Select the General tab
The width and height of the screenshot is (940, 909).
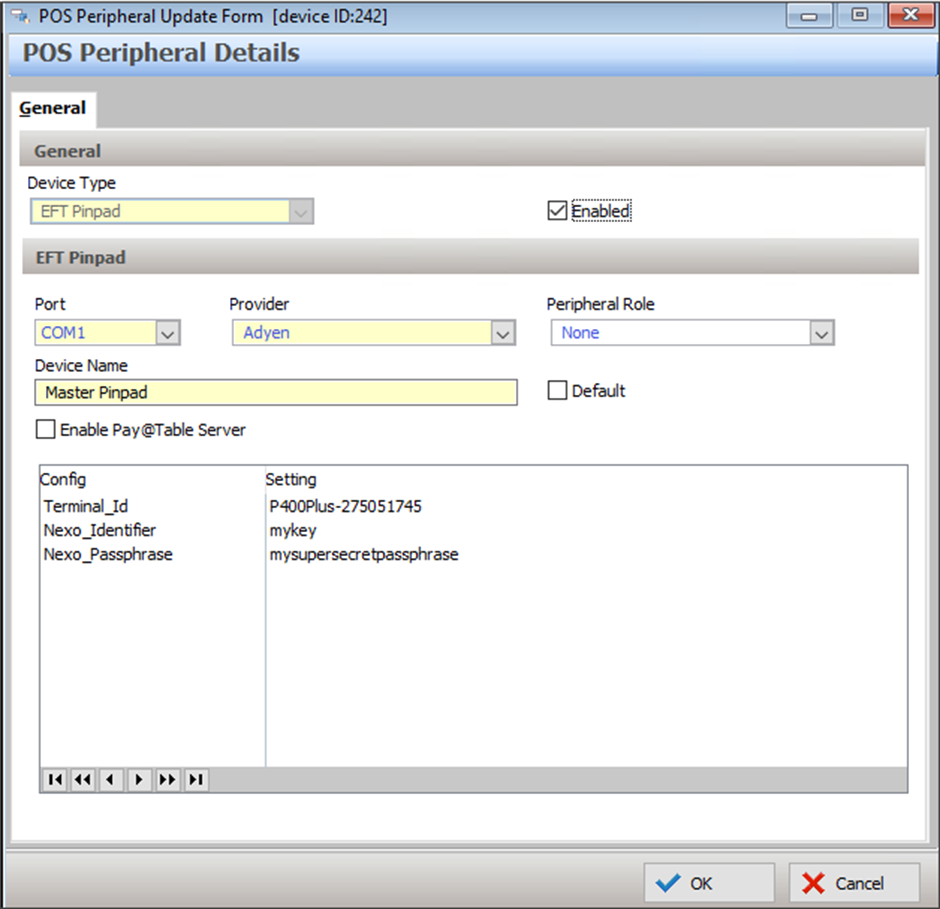[53, 108]
